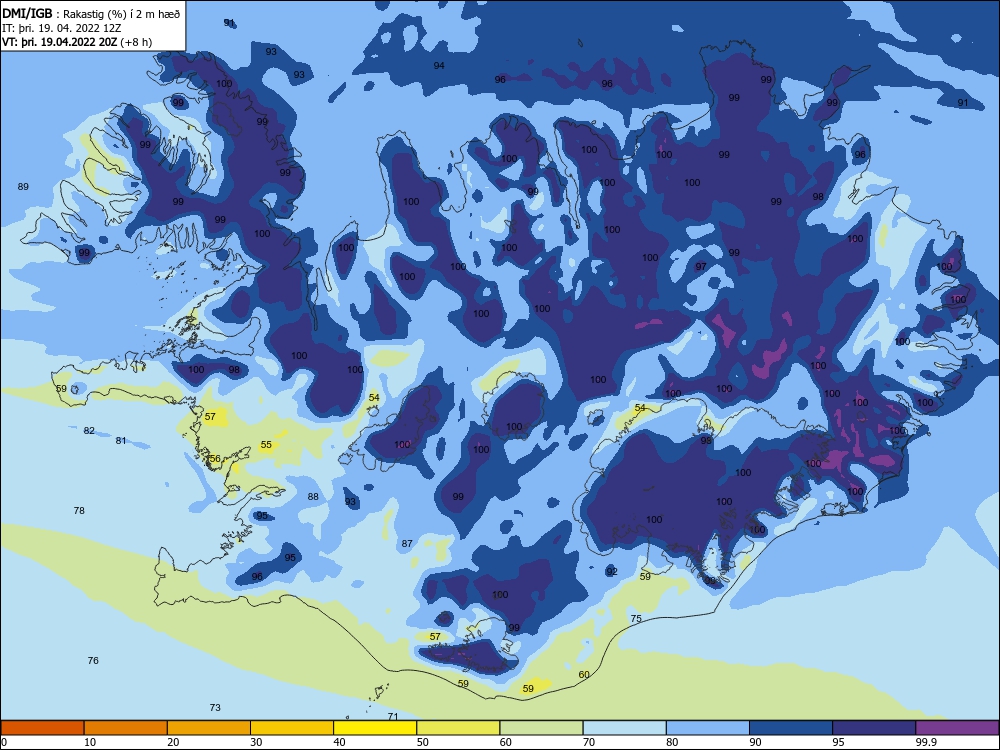This screenshot has width=1000, height=750.
Task: Click the humidity value 87 on the map
Action: click(x=407, y=544)
